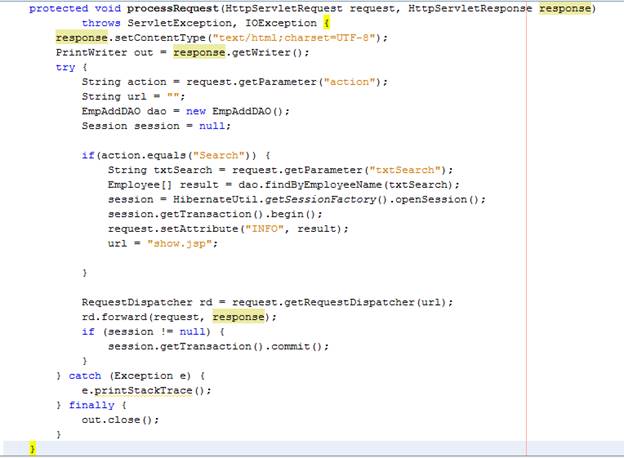Image resolution: width=624 pixels, height=458 pixels.
Task: Click the catch keyword
Action: pos(85,376)
